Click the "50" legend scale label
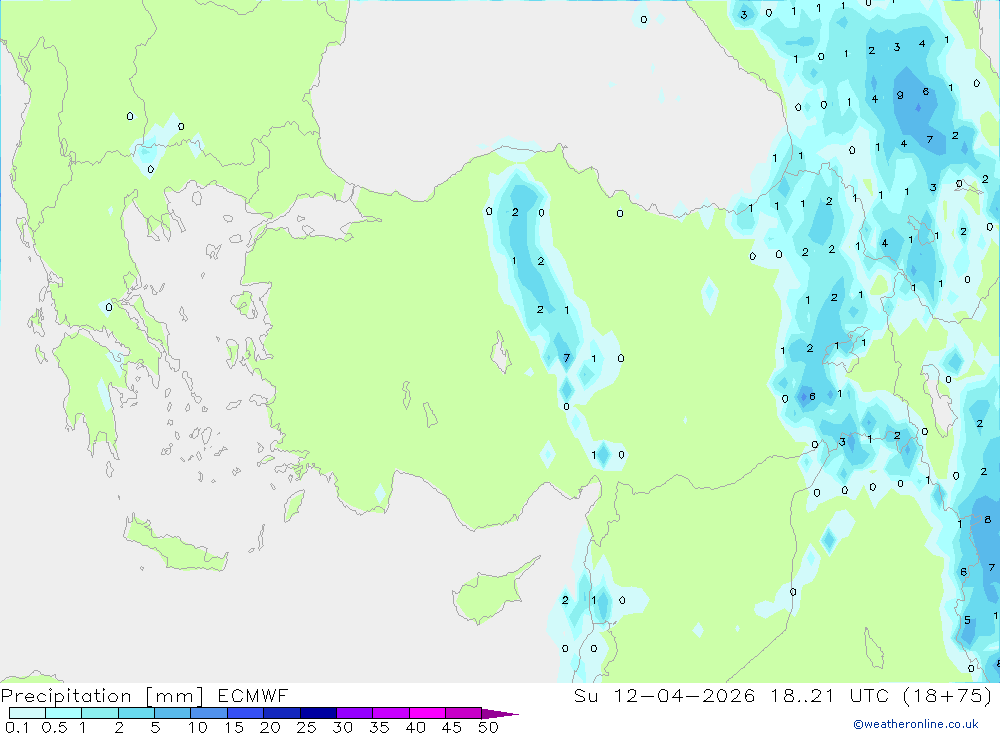The width and height of the screenshot is (1000, 733). coord(488,727)
